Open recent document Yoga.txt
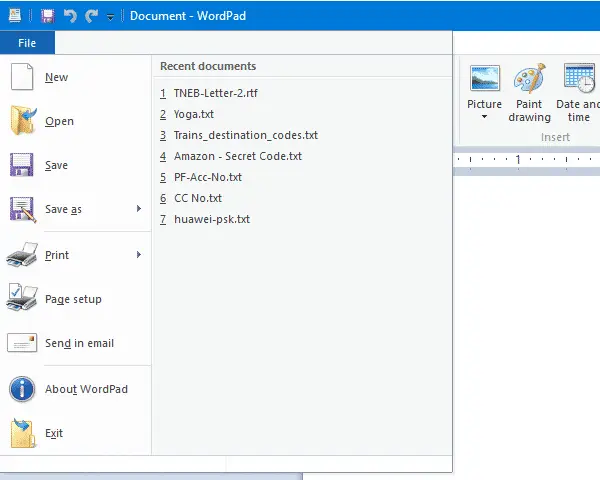Screen dimensions: 600x480 click(302, 114)
